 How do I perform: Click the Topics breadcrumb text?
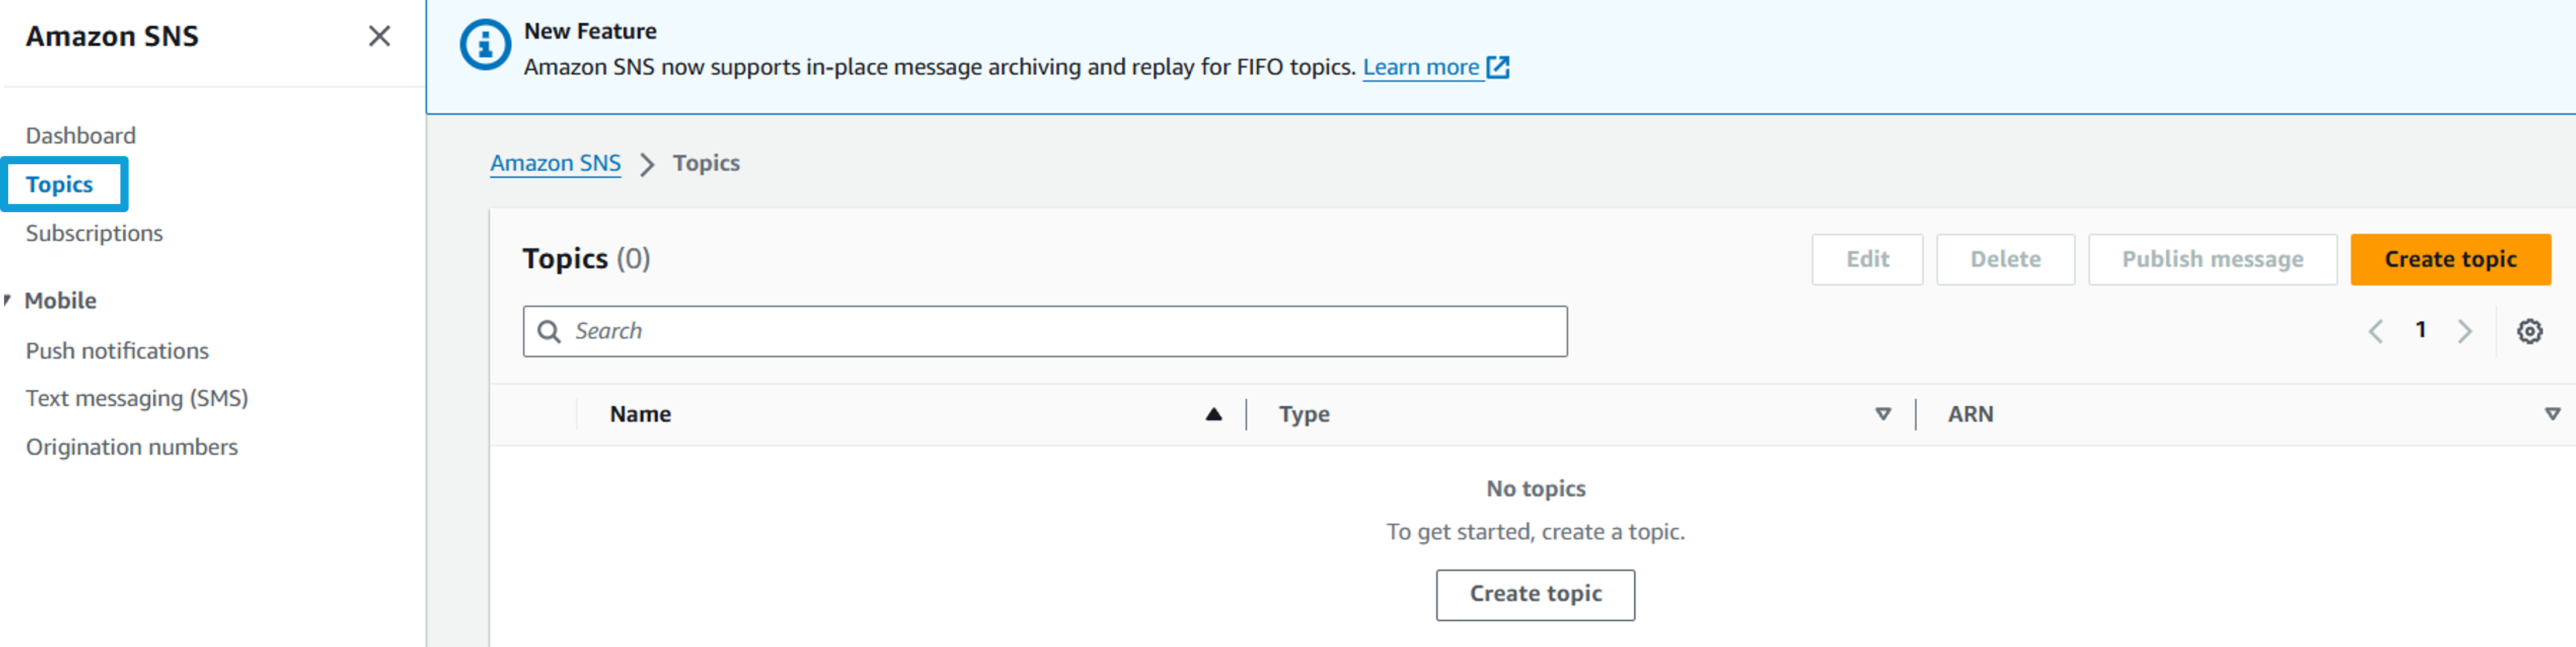tap(706, 163)
